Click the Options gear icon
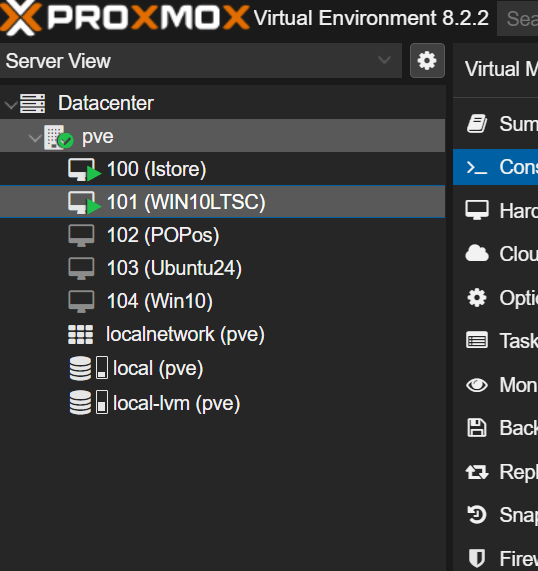 [x=477, y=298]
